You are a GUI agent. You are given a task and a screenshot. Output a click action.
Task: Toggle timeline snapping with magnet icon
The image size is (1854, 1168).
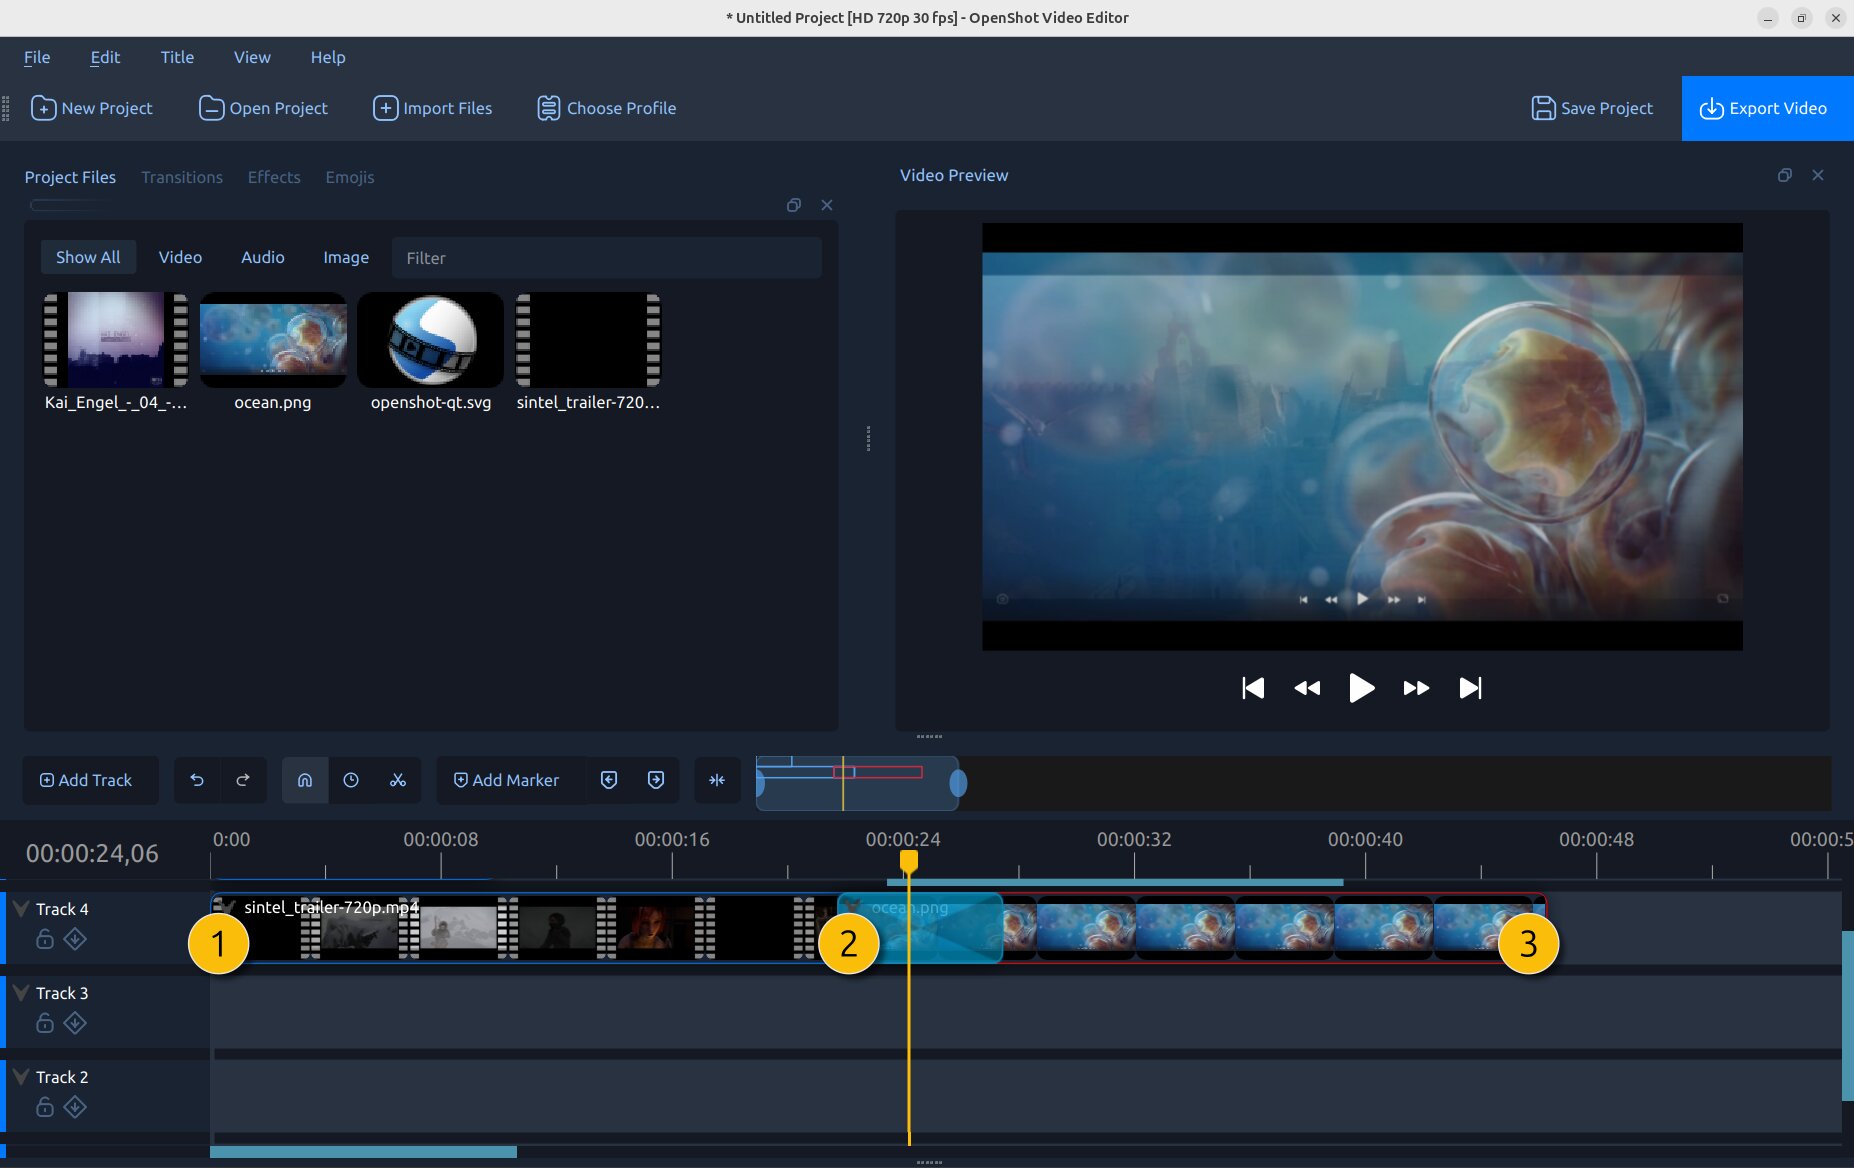pos(305,780)
